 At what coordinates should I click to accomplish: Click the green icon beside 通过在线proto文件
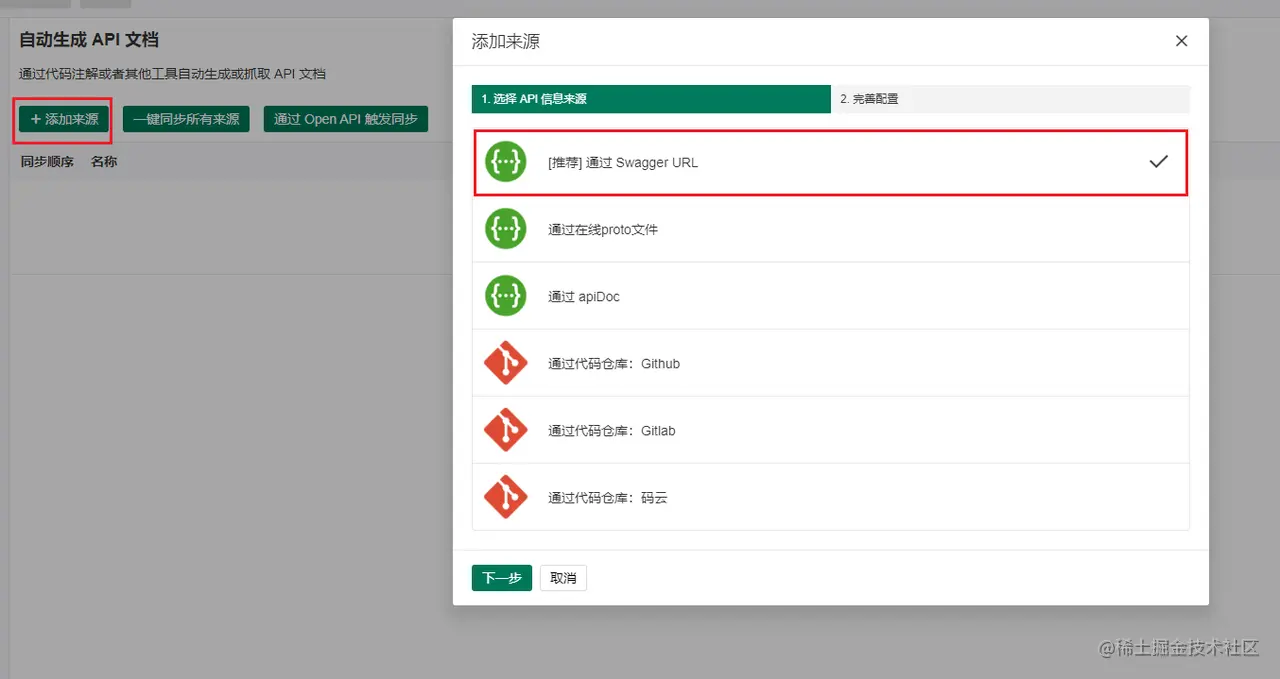(x=505, y=228)
